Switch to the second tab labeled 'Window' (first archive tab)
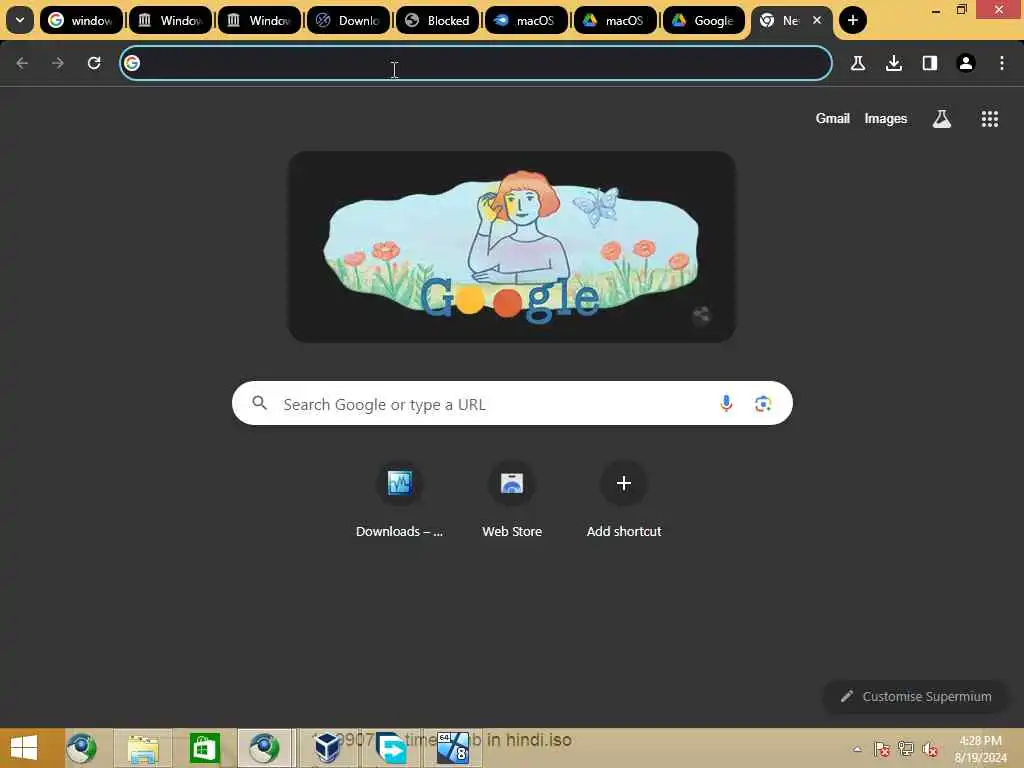1024x768 pixels. click(x=170, y=20)
